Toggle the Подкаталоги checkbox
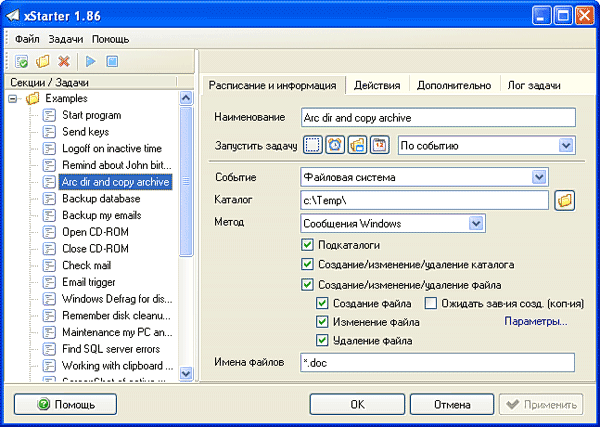Viewport: 600px width, 427px height. (307, 245)
